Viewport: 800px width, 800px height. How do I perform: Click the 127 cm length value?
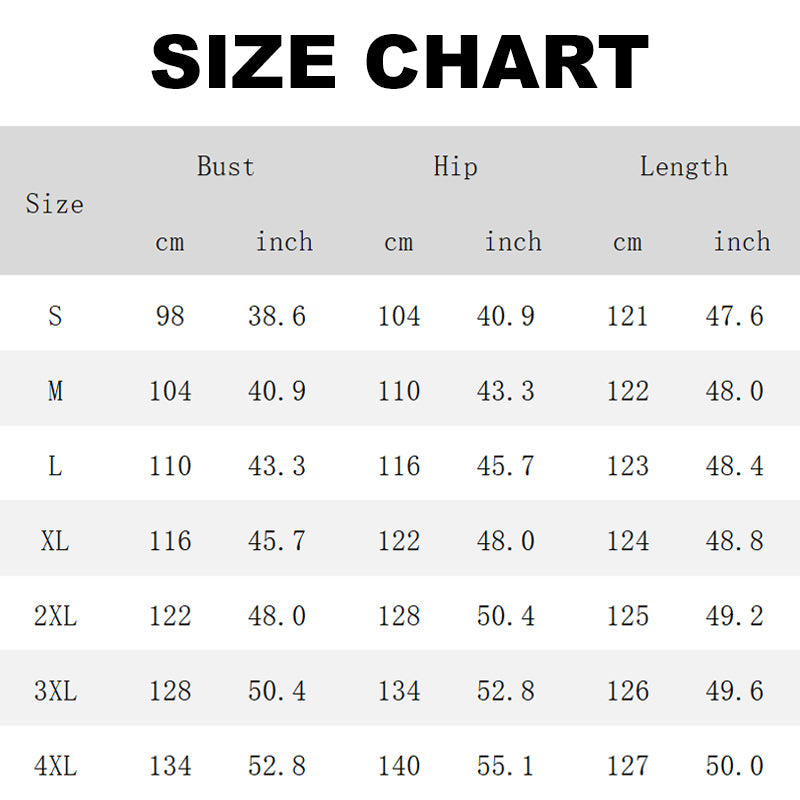pyautogui.click(x=628, y=766)
